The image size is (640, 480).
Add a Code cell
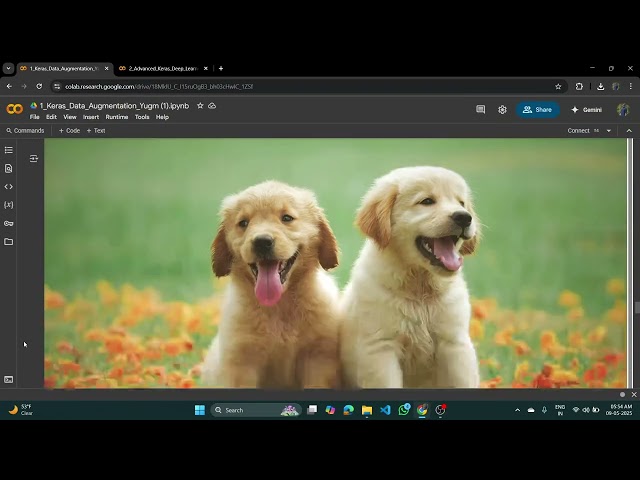pyautogui.click(x=69, y=131)
